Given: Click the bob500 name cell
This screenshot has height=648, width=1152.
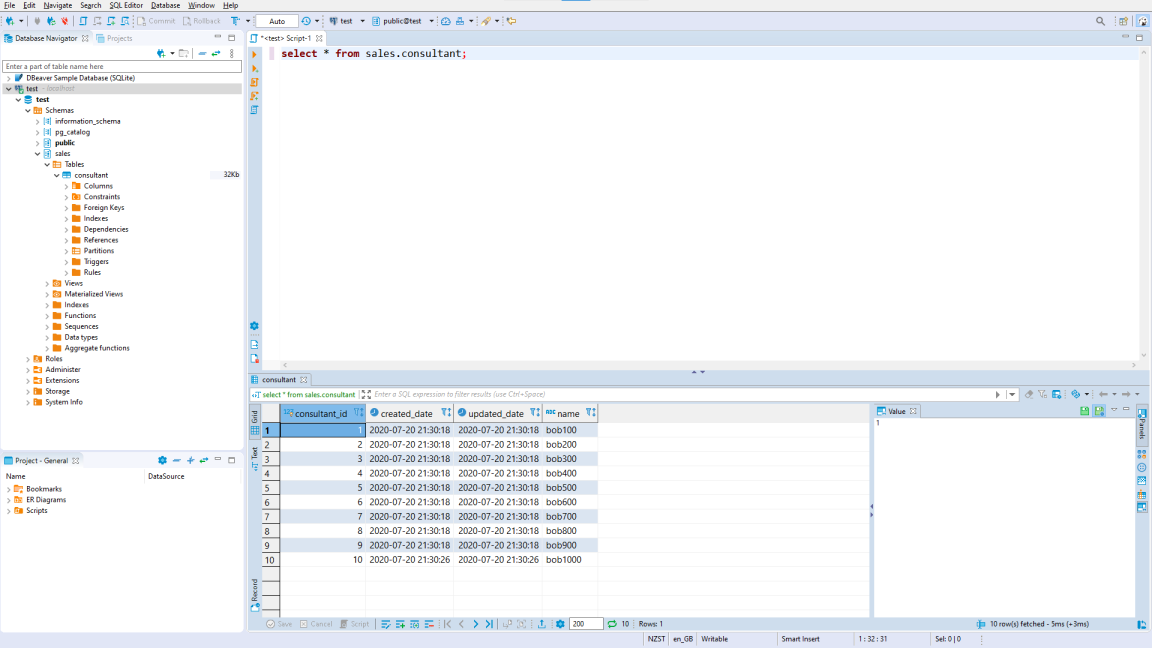Looking at the screenshot, I should coord(569,488).
